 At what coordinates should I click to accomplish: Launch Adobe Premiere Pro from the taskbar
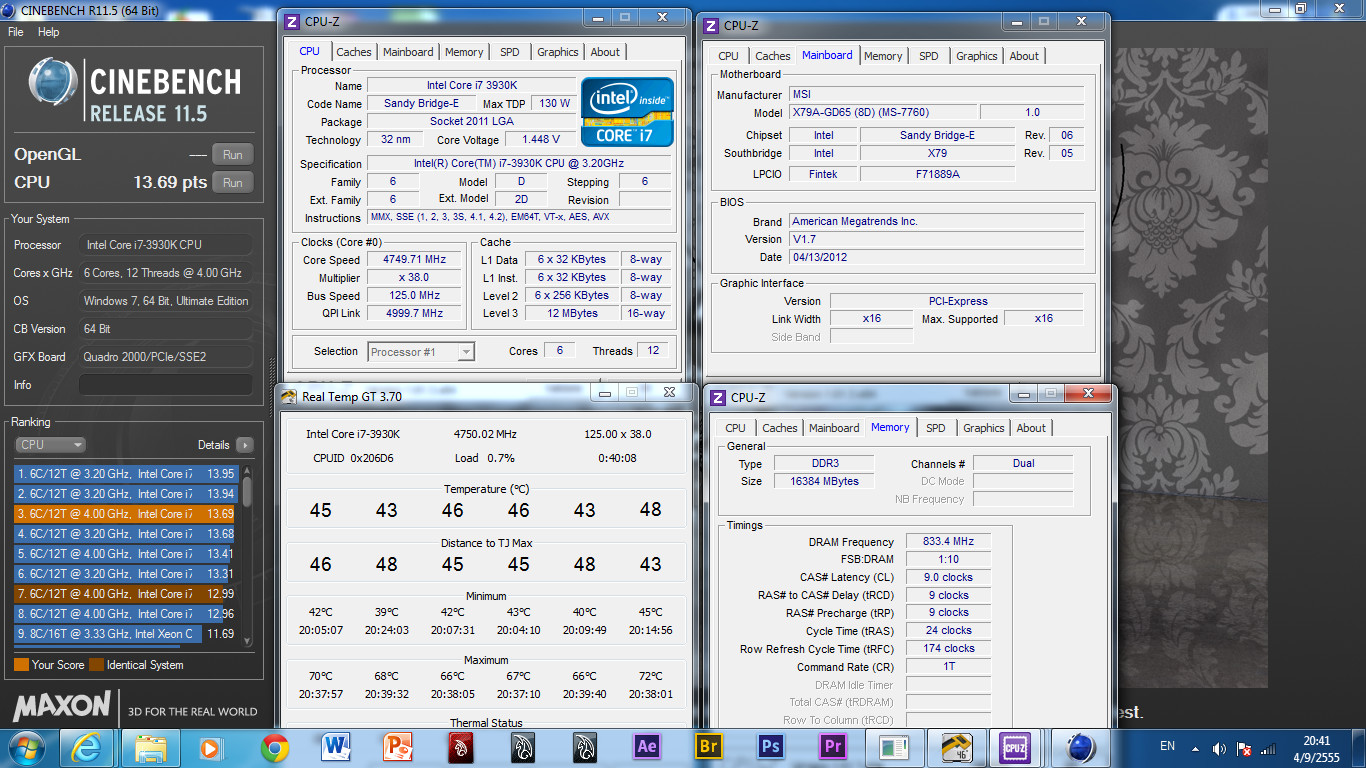pos(833,747)
